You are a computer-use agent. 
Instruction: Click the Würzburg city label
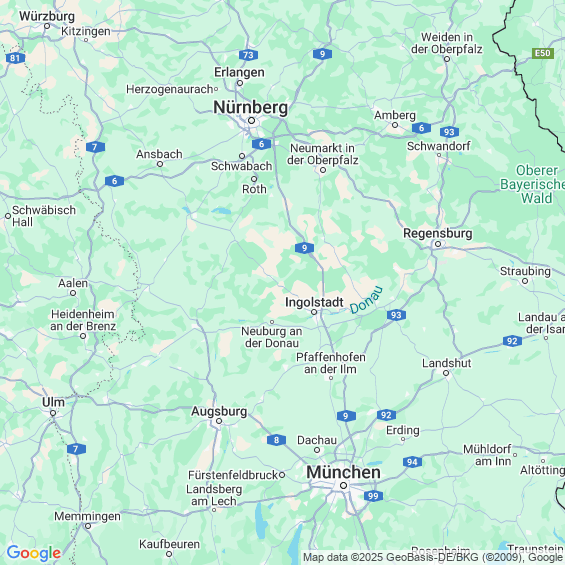47,16
